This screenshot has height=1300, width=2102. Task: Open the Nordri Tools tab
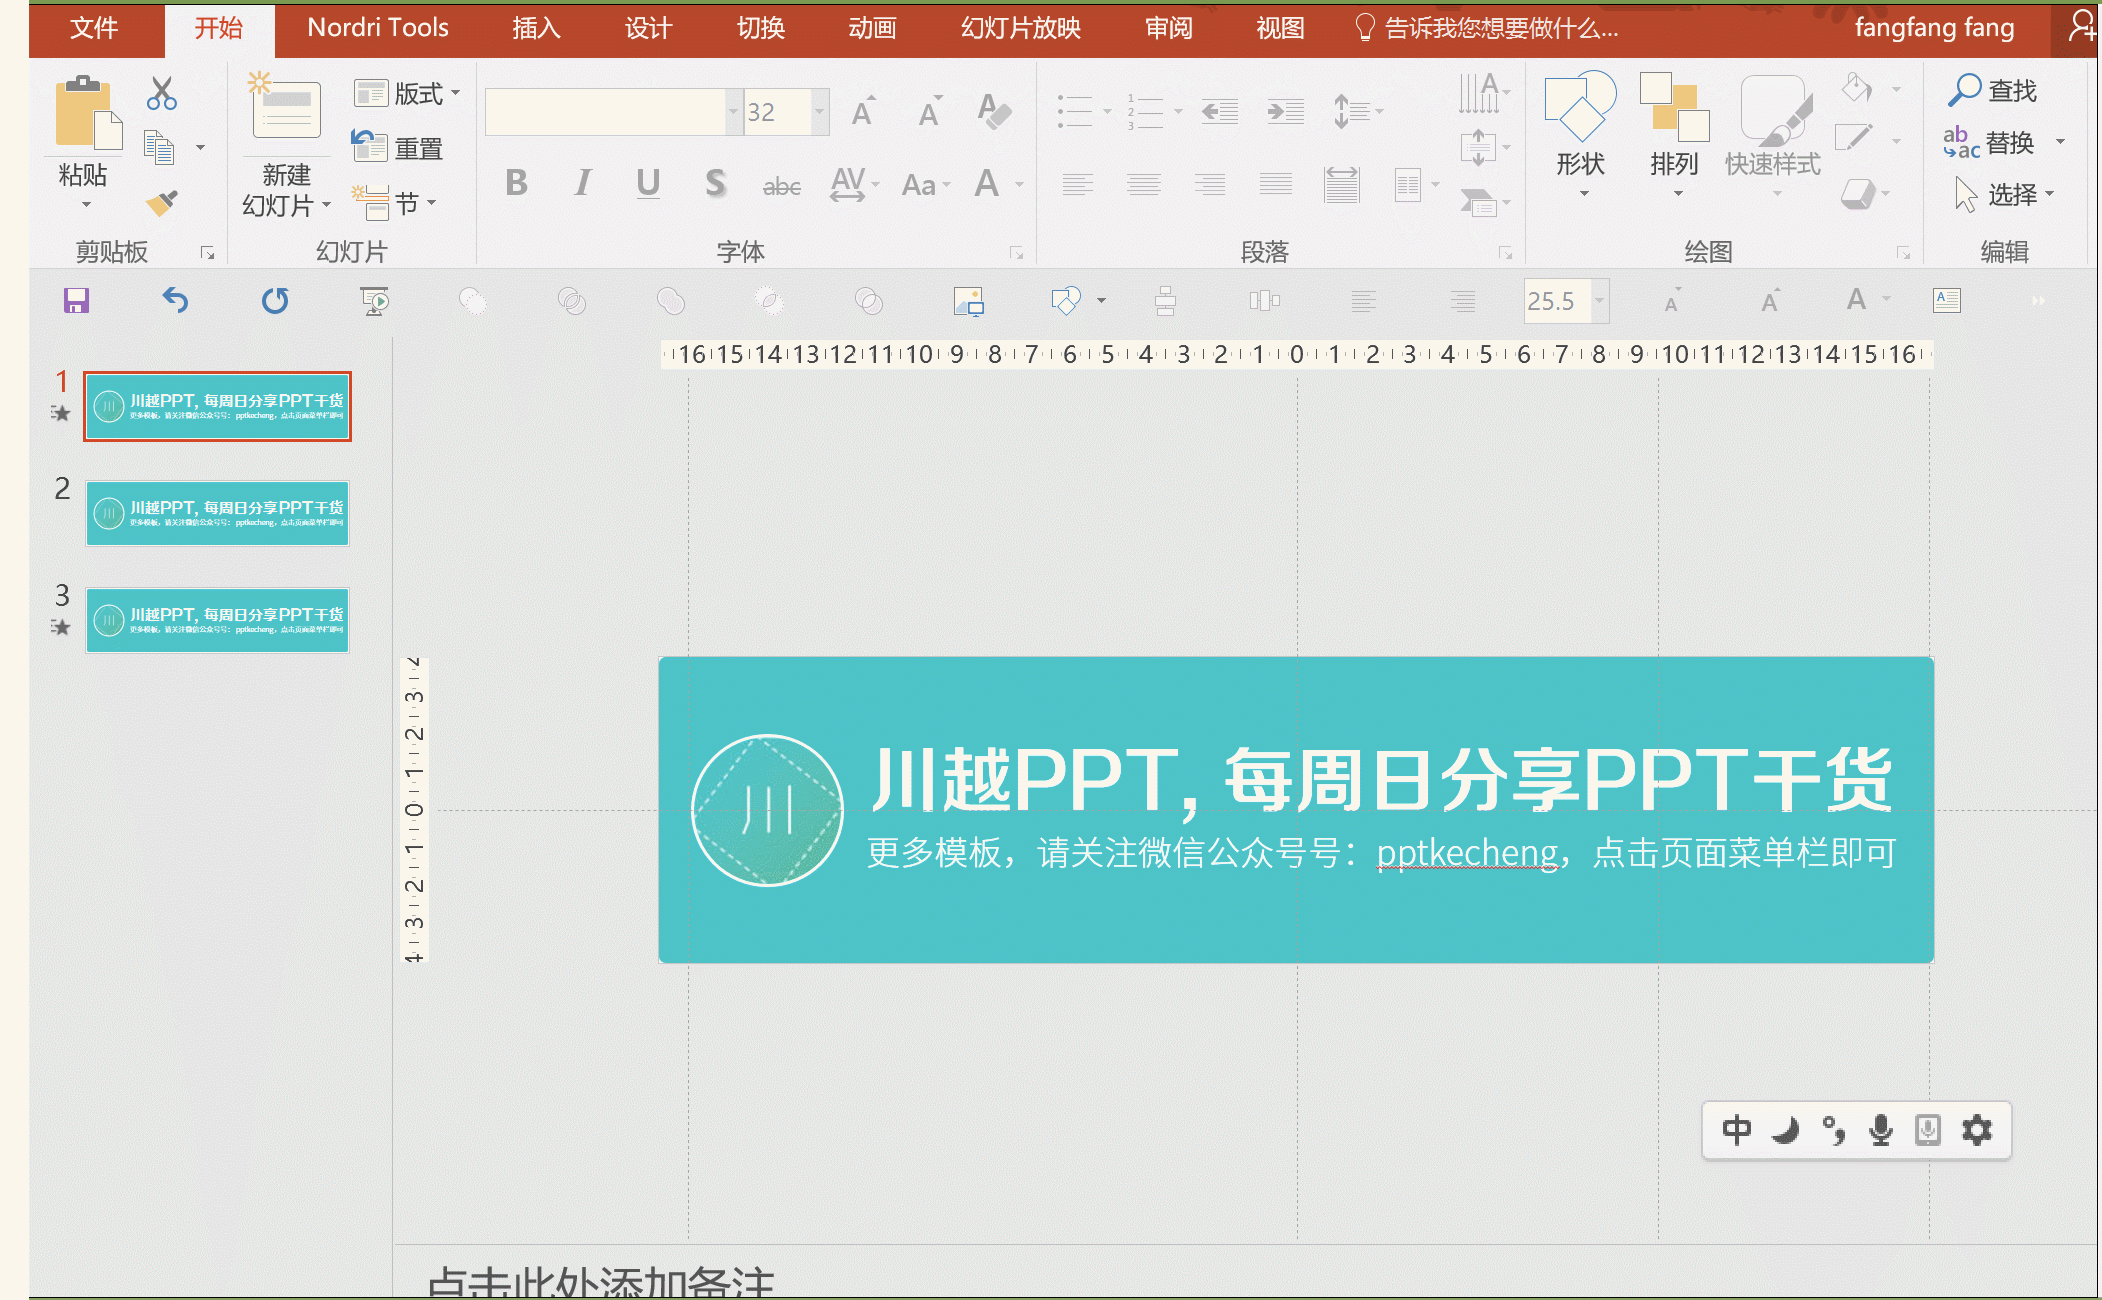coord(378,28)
